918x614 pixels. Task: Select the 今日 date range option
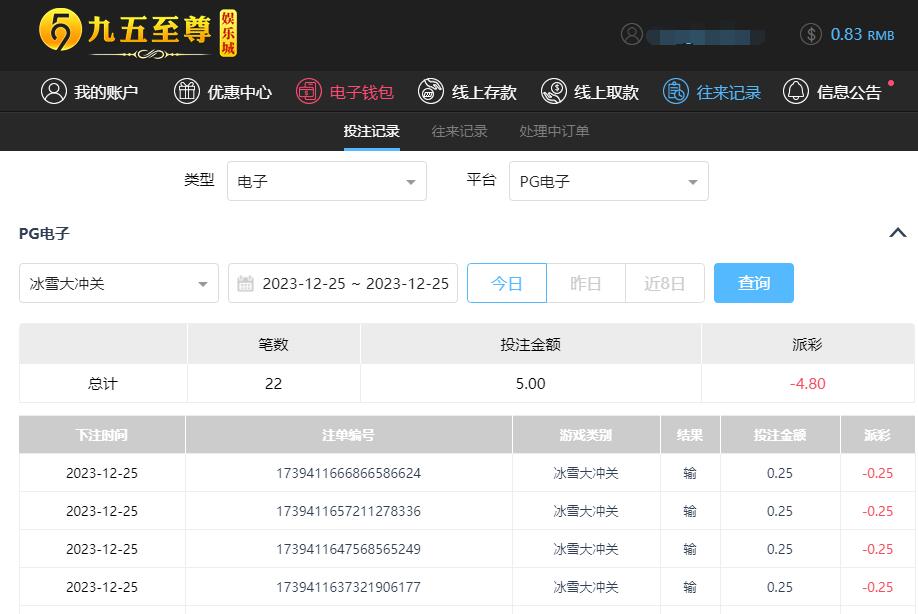507,283
